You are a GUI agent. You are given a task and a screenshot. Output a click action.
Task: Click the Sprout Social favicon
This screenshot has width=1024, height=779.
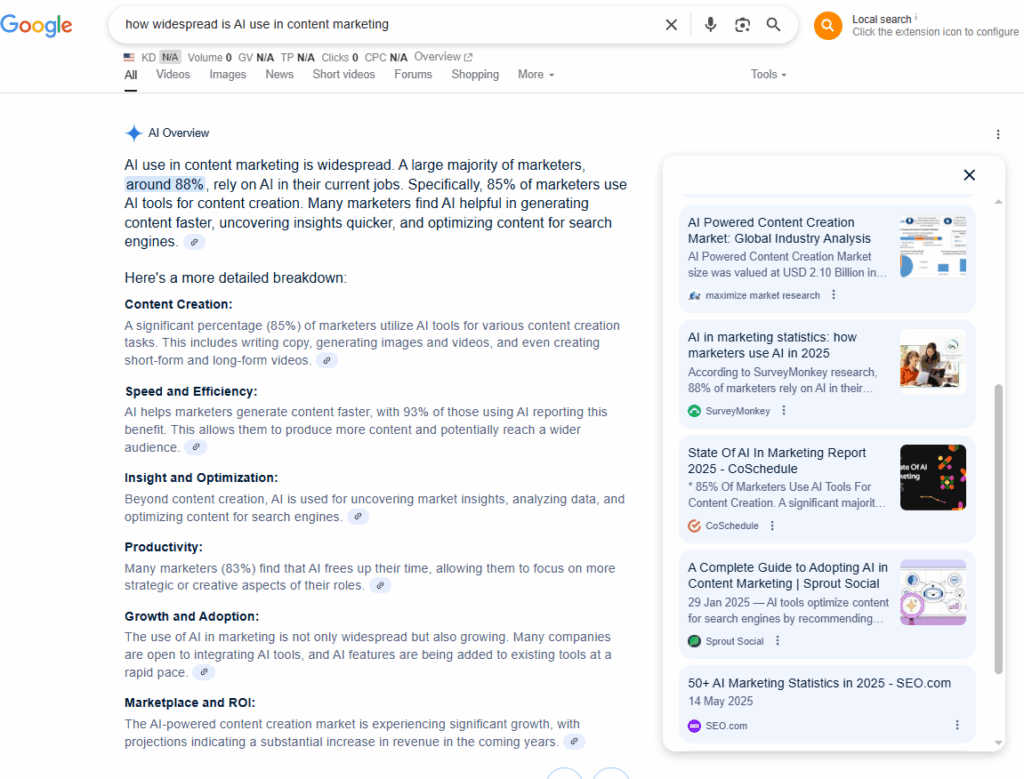click(694, 641)
